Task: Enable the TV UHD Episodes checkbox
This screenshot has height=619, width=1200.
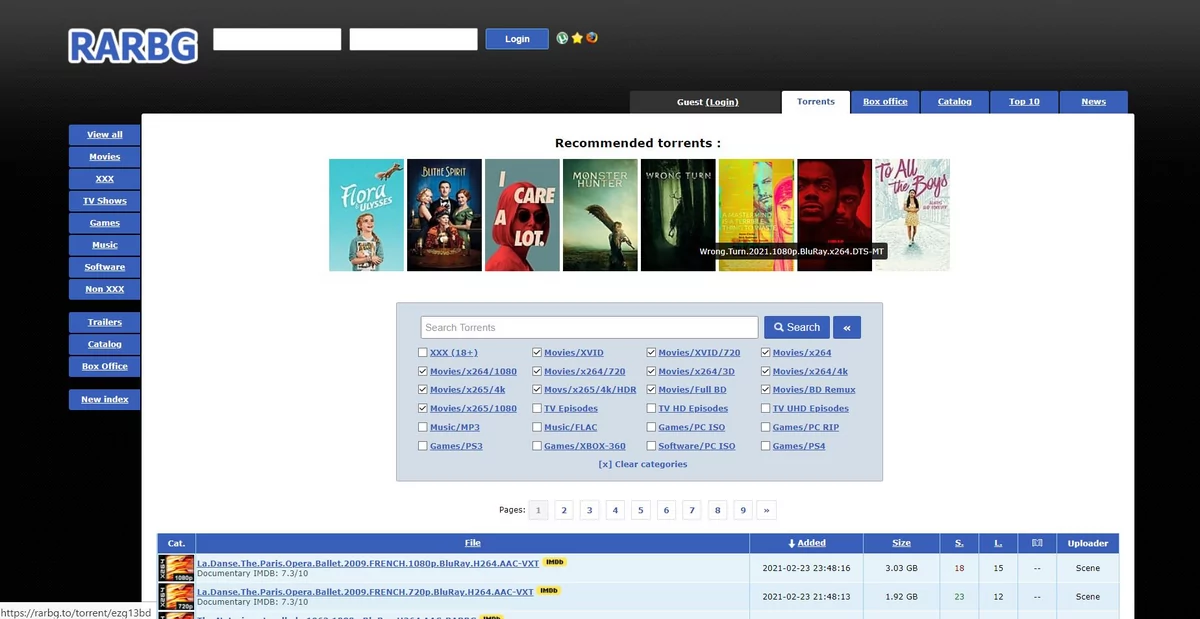Action: pyautogui.click(x=766, y=408)
